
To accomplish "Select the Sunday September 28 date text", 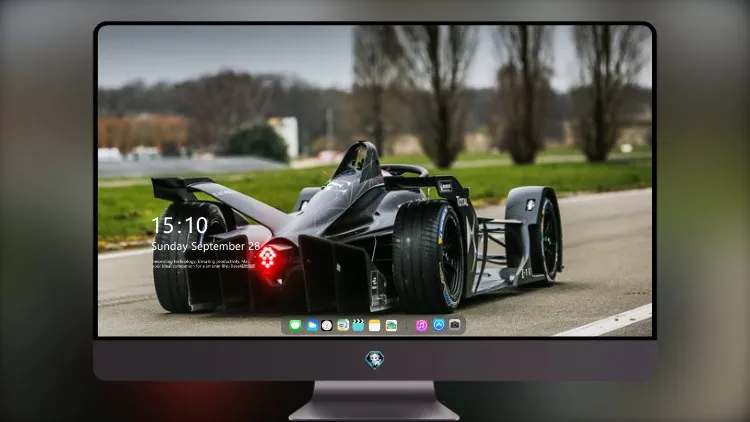I will 206,246.
